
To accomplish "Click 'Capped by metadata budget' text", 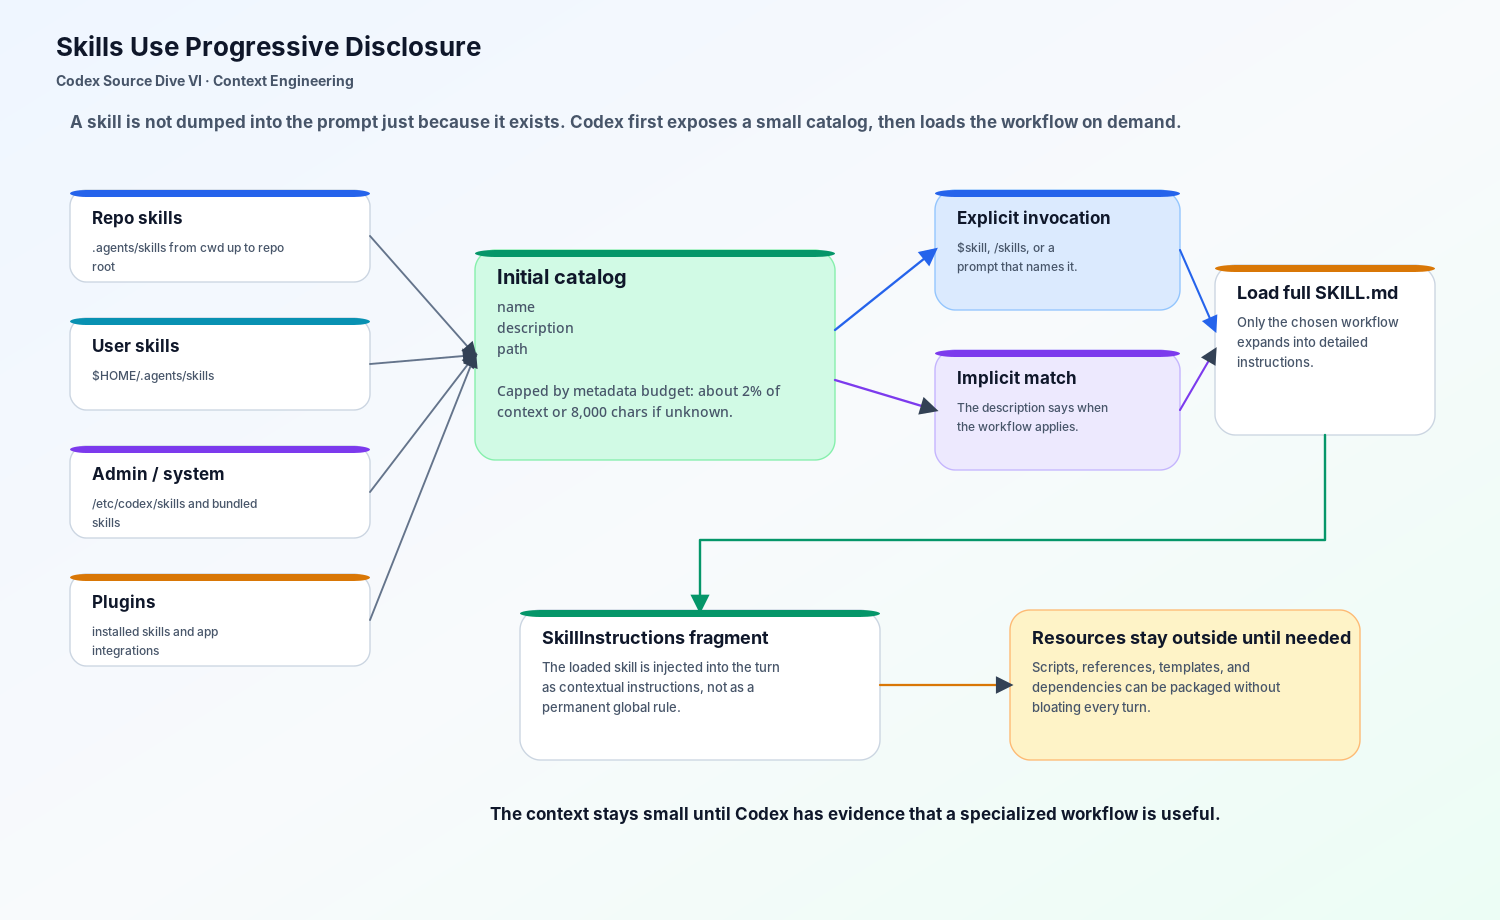I will 638,401.
